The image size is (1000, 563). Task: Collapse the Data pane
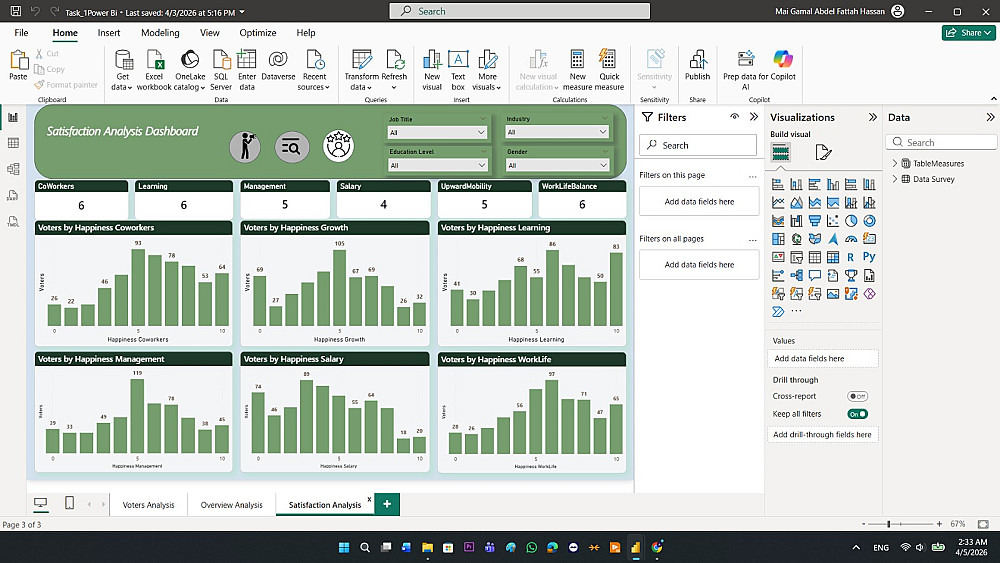(x=990, y=117)
